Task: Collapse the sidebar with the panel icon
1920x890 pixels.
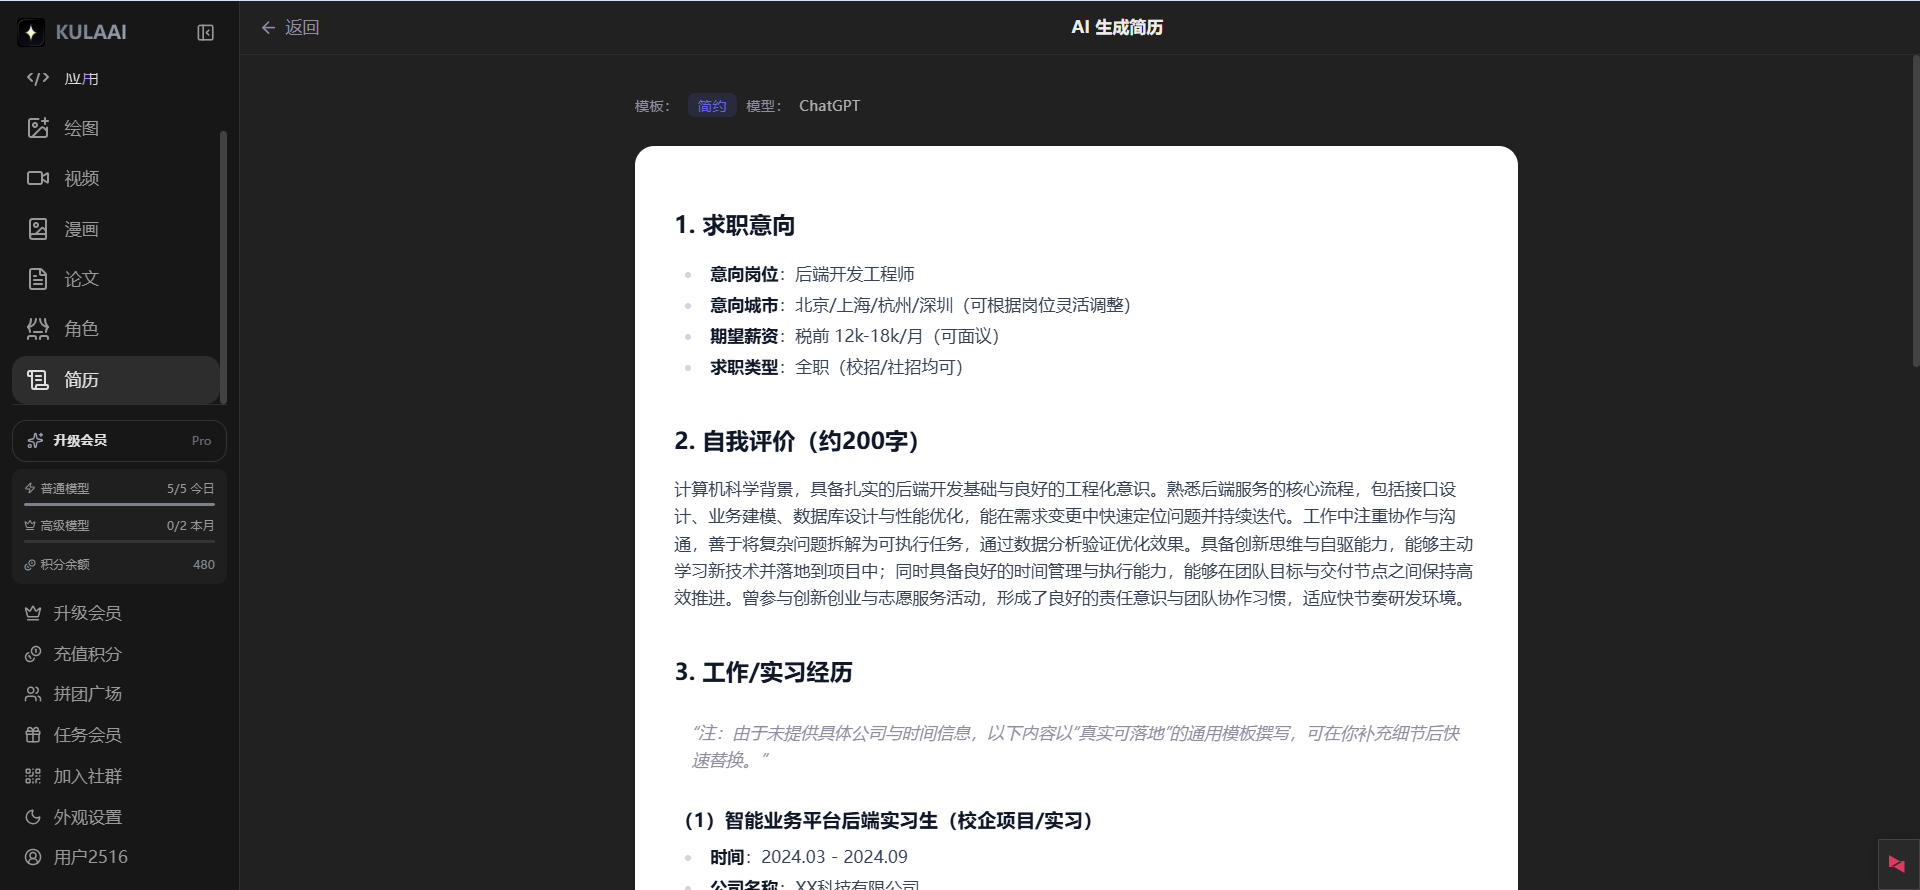Action: pos(205,32)
